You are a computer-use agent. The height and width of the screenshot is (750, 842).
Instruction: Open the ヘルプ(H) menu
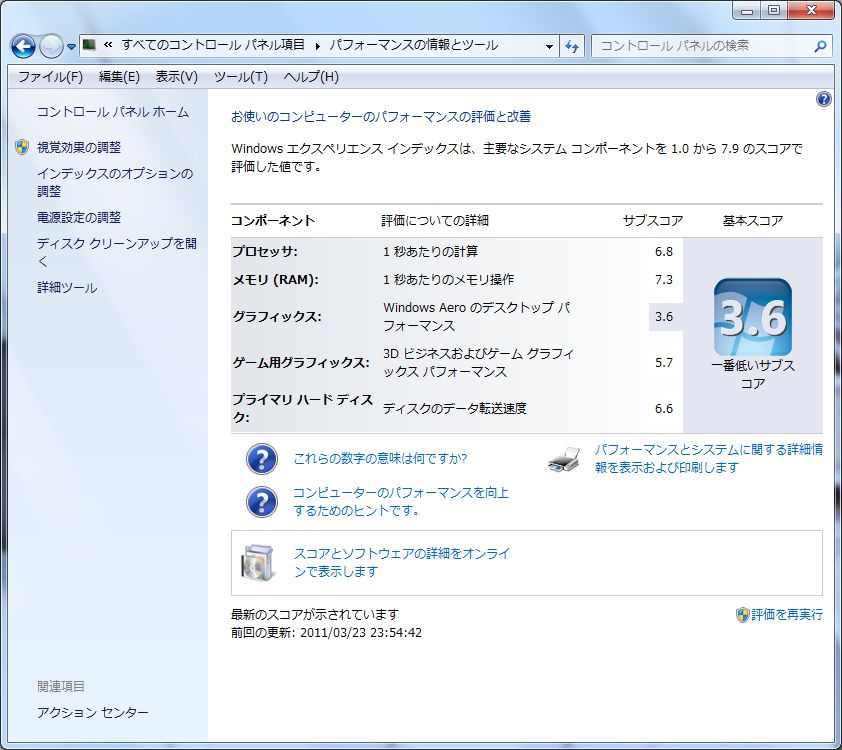tap(311, 77)
